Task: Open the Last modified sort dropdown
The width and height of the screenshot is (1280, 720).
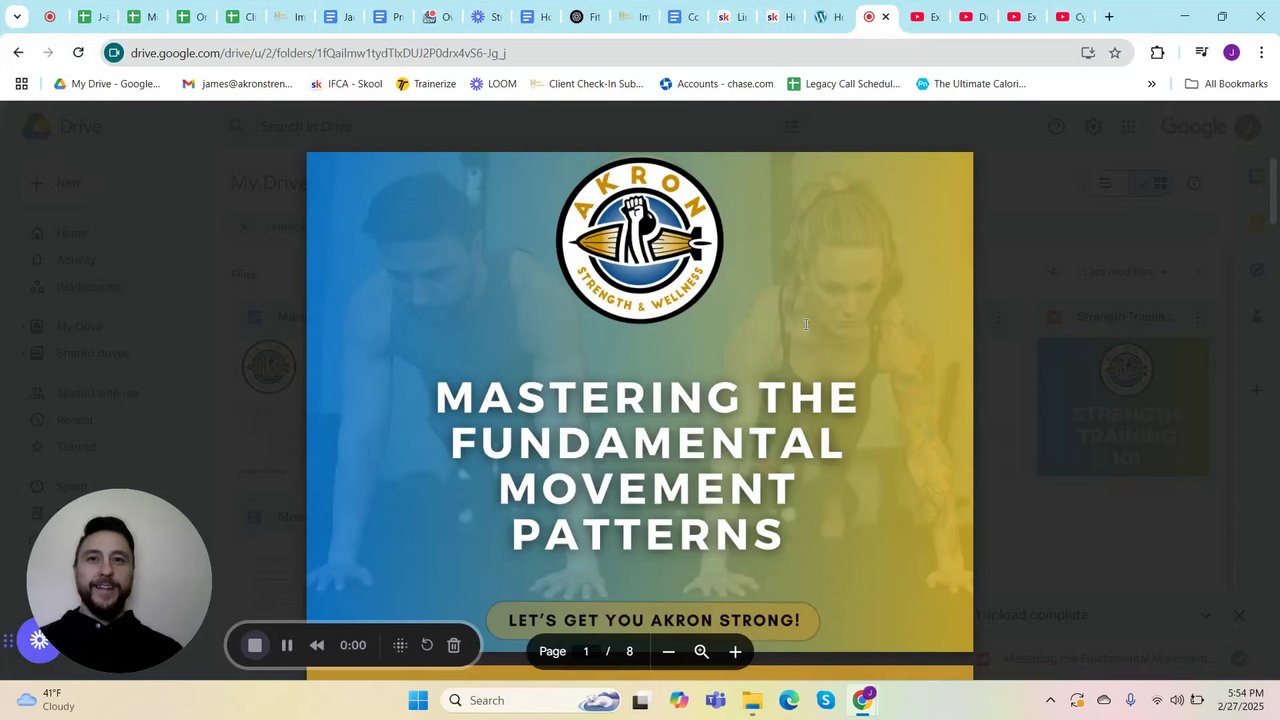Action: [x=1126, y=271]
